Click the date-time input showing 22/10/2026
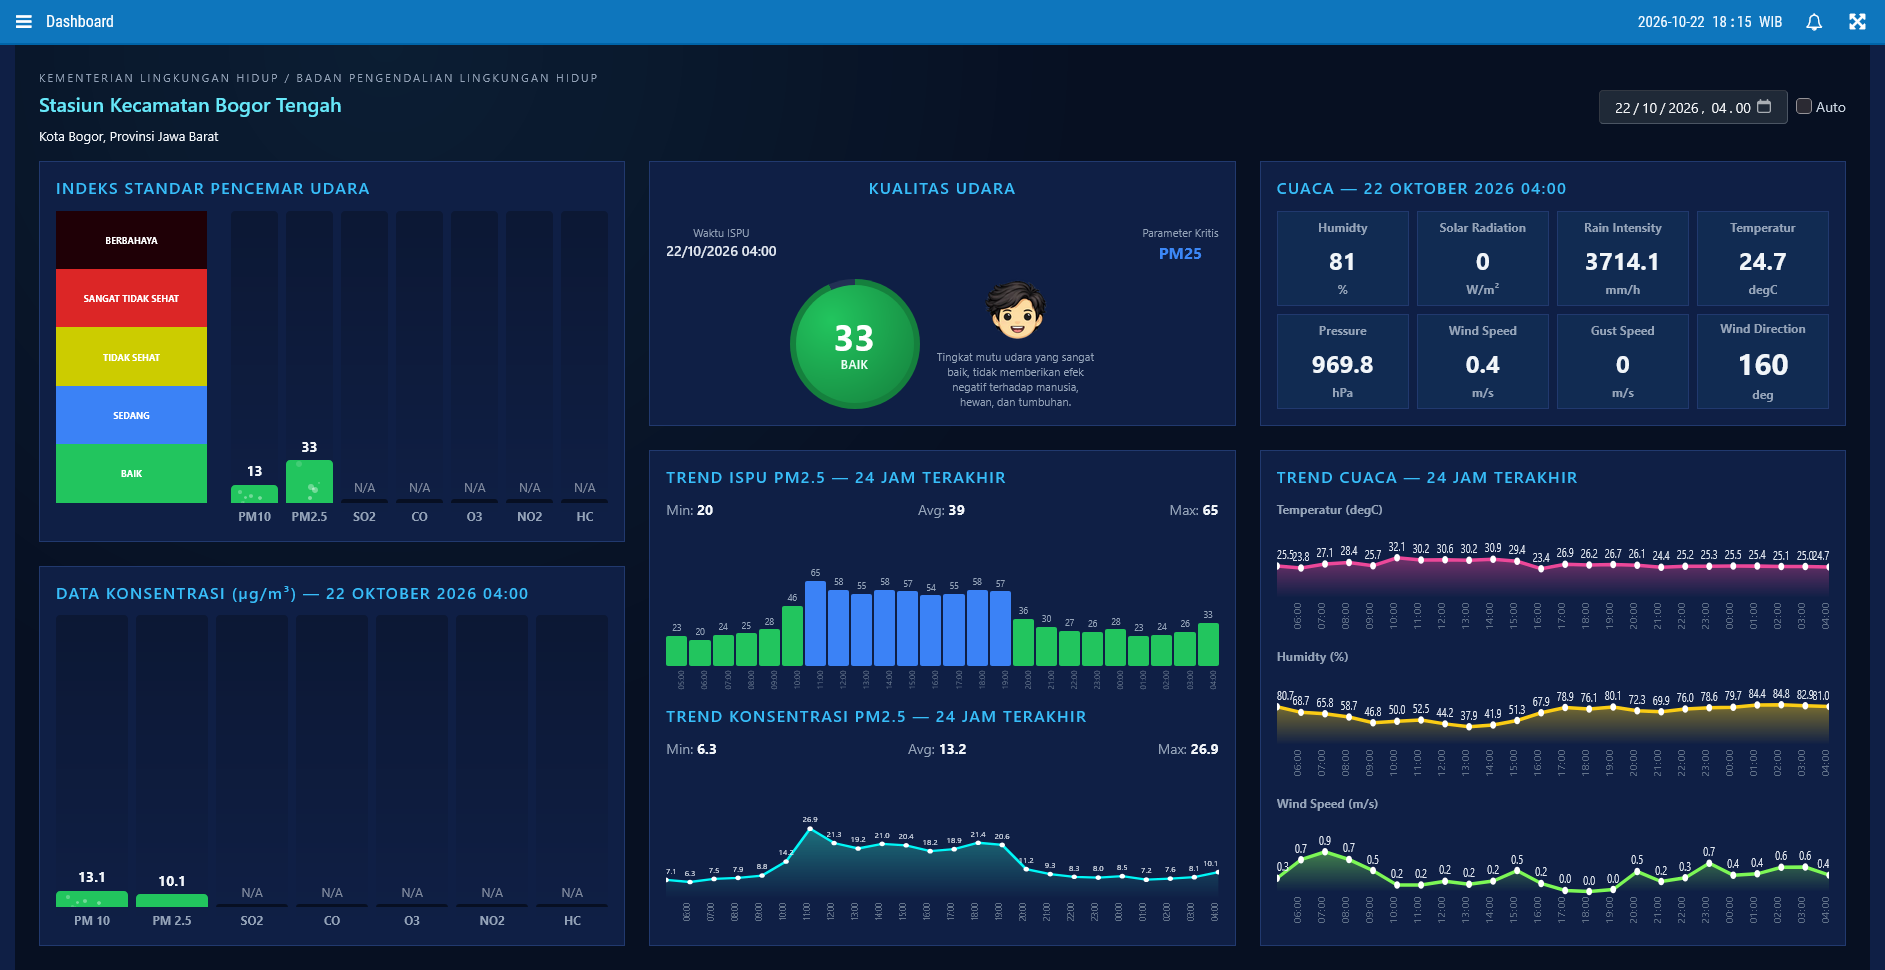Image resolution: width=1885 pixels, height=970 pixels. [1692, 107]
